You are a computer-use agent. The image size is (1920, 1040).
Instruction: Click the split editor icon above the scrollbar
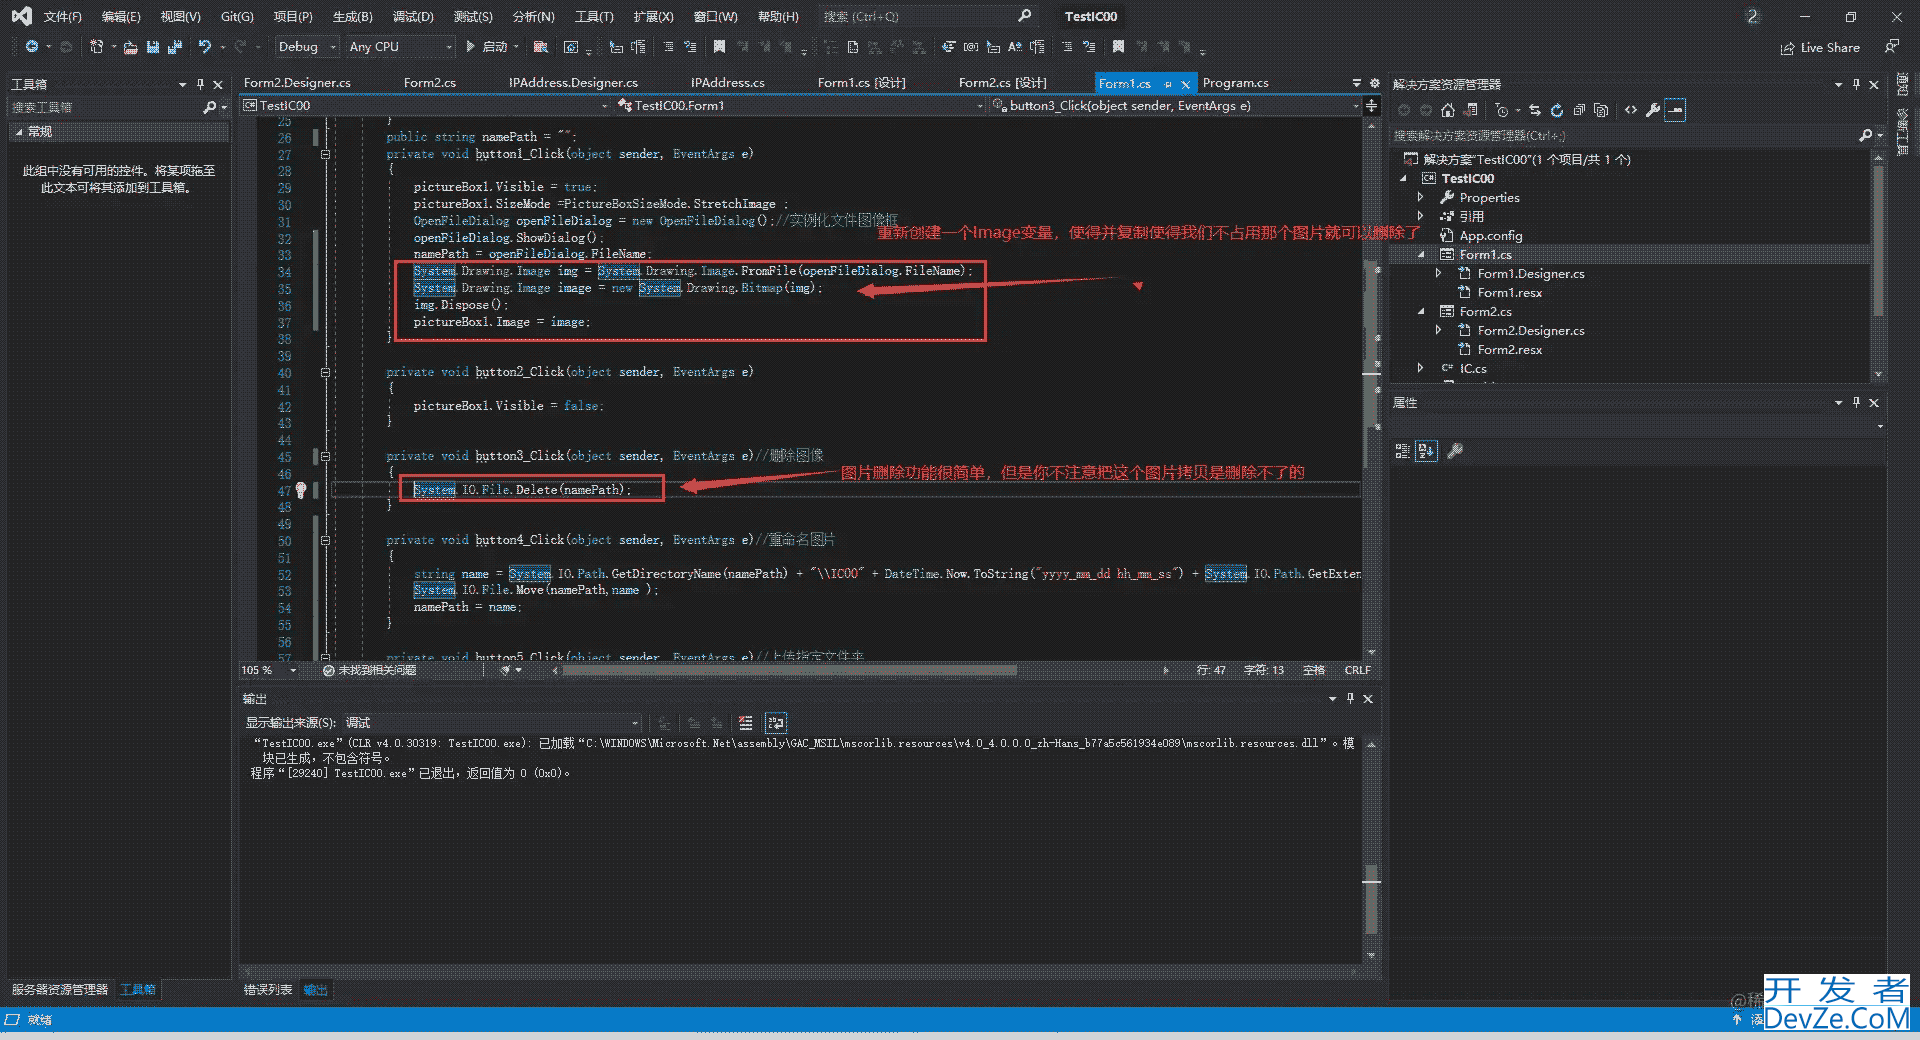click(x=1371, y=106)
